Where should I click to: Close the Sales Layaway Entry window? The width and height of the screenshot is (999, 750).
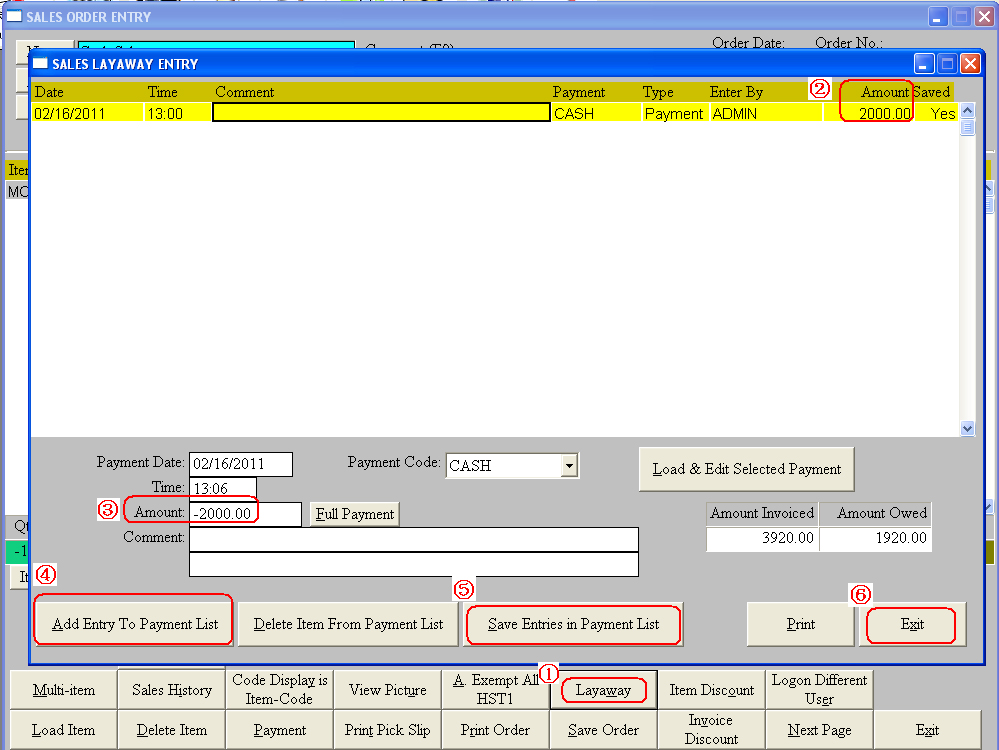point(970,64)
